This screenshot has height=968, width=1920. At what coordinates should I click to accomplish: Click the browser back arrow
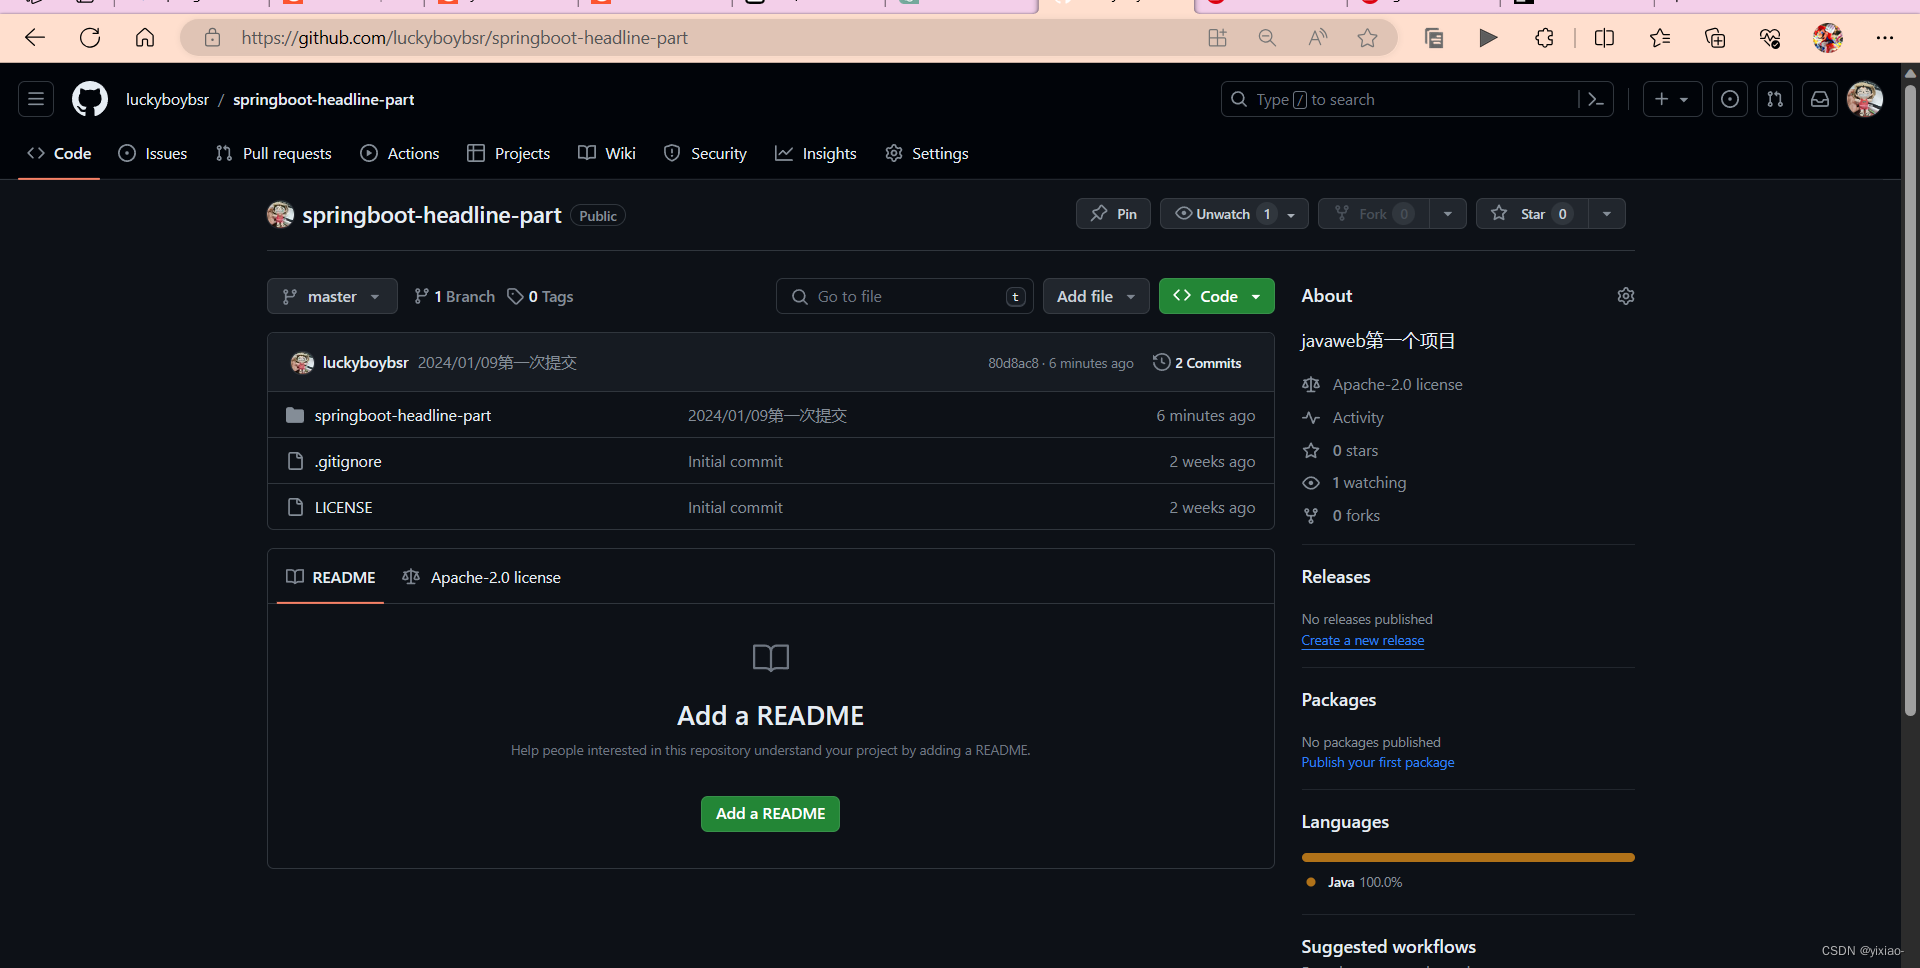[35, 38]
